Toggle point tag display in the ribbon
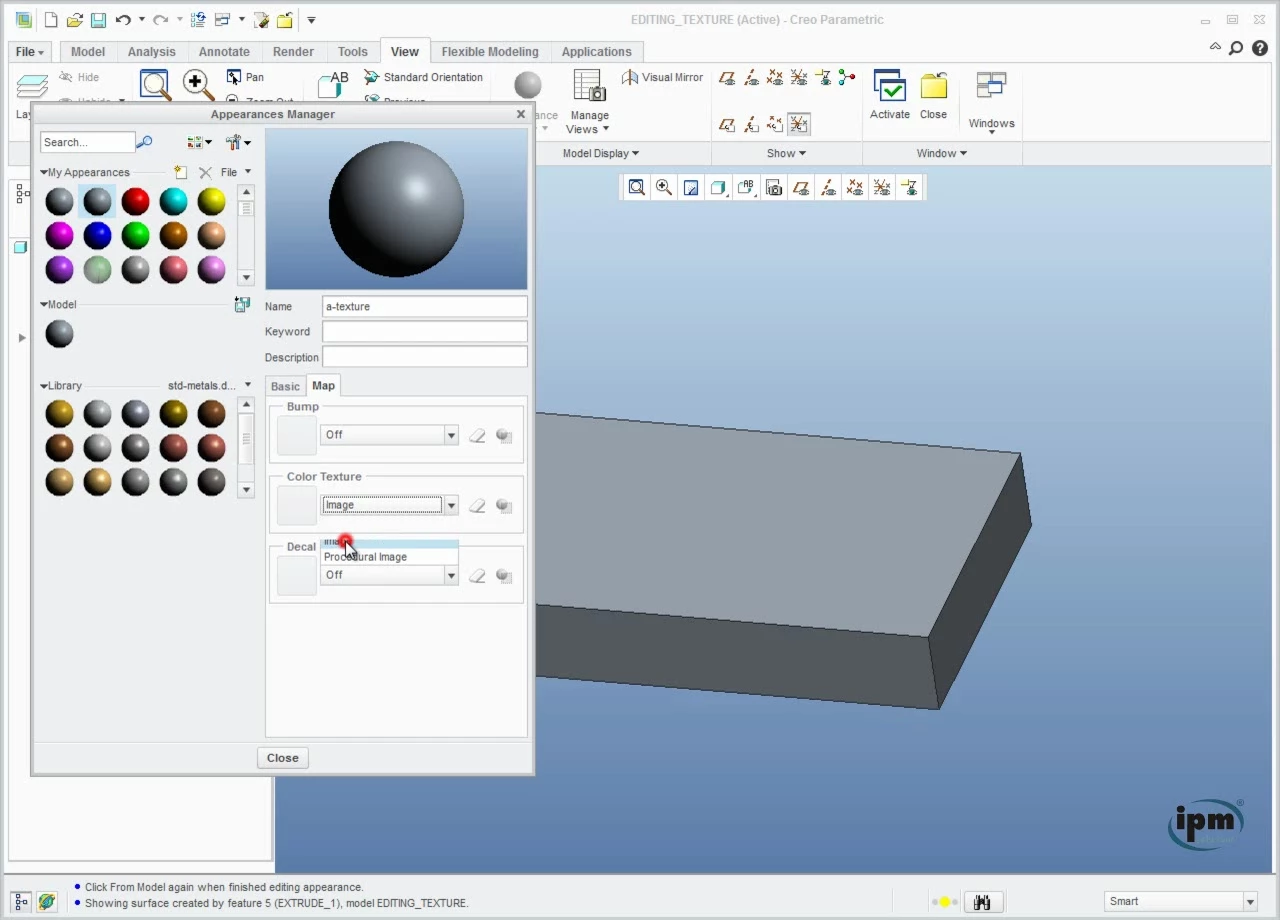The image size is (1280, 920). [x=775, y=124]
